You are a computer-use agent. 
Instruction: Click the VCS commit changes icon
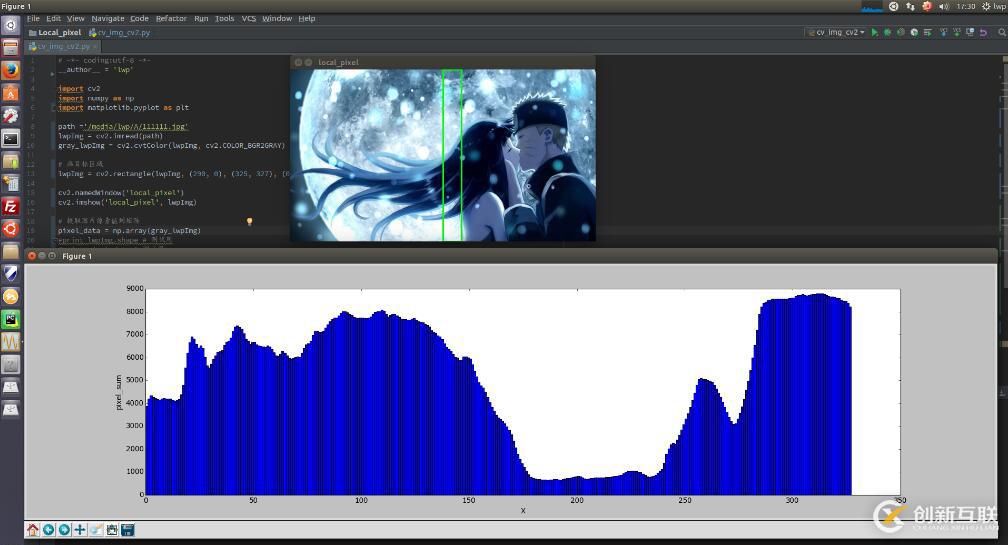tap(957, 32)
